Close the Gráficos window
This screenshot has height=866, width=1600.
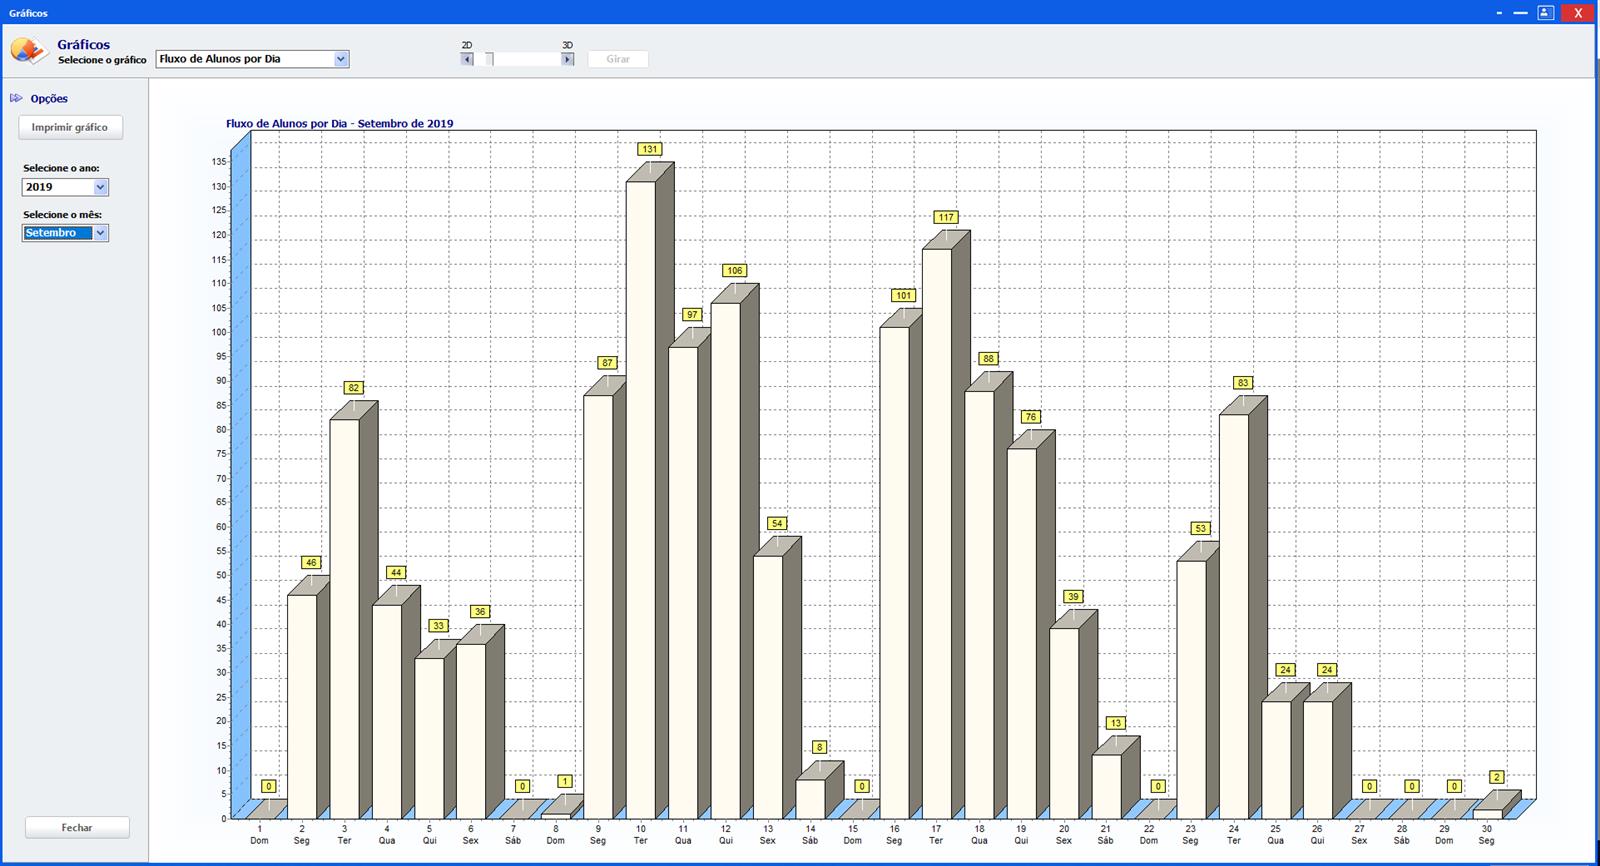1579,13
